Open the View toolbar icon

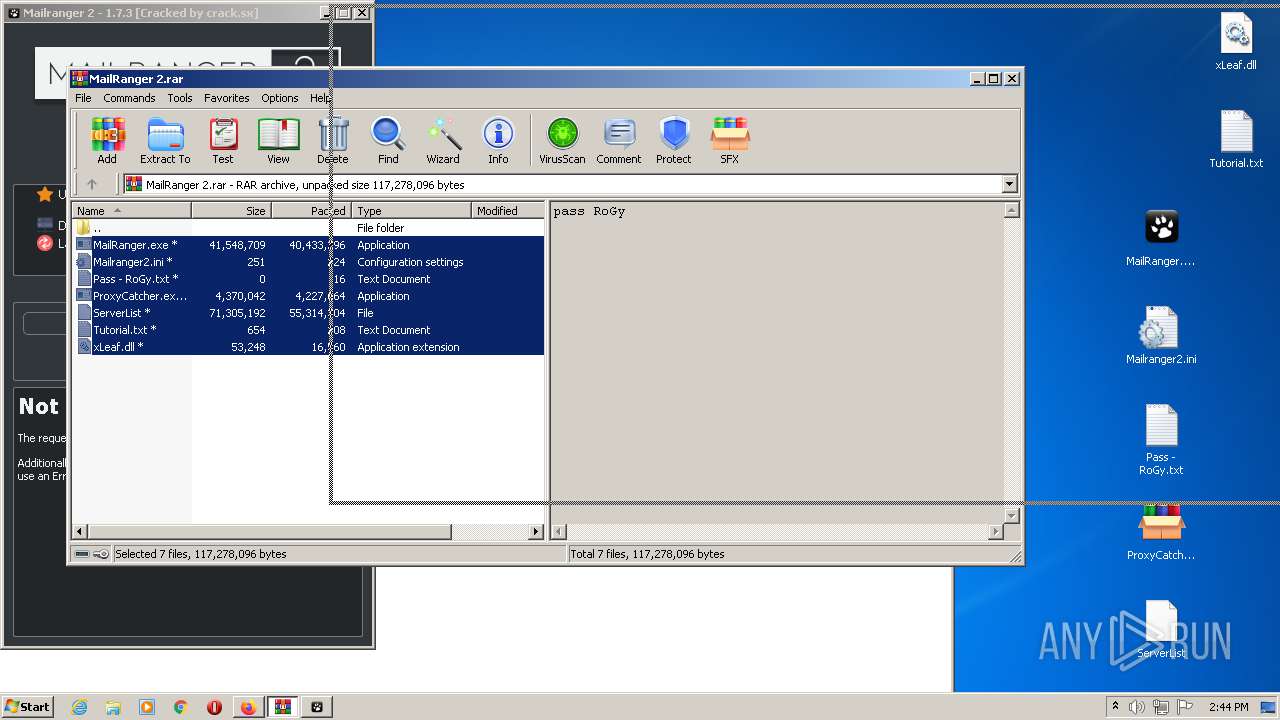coord(278,140)
